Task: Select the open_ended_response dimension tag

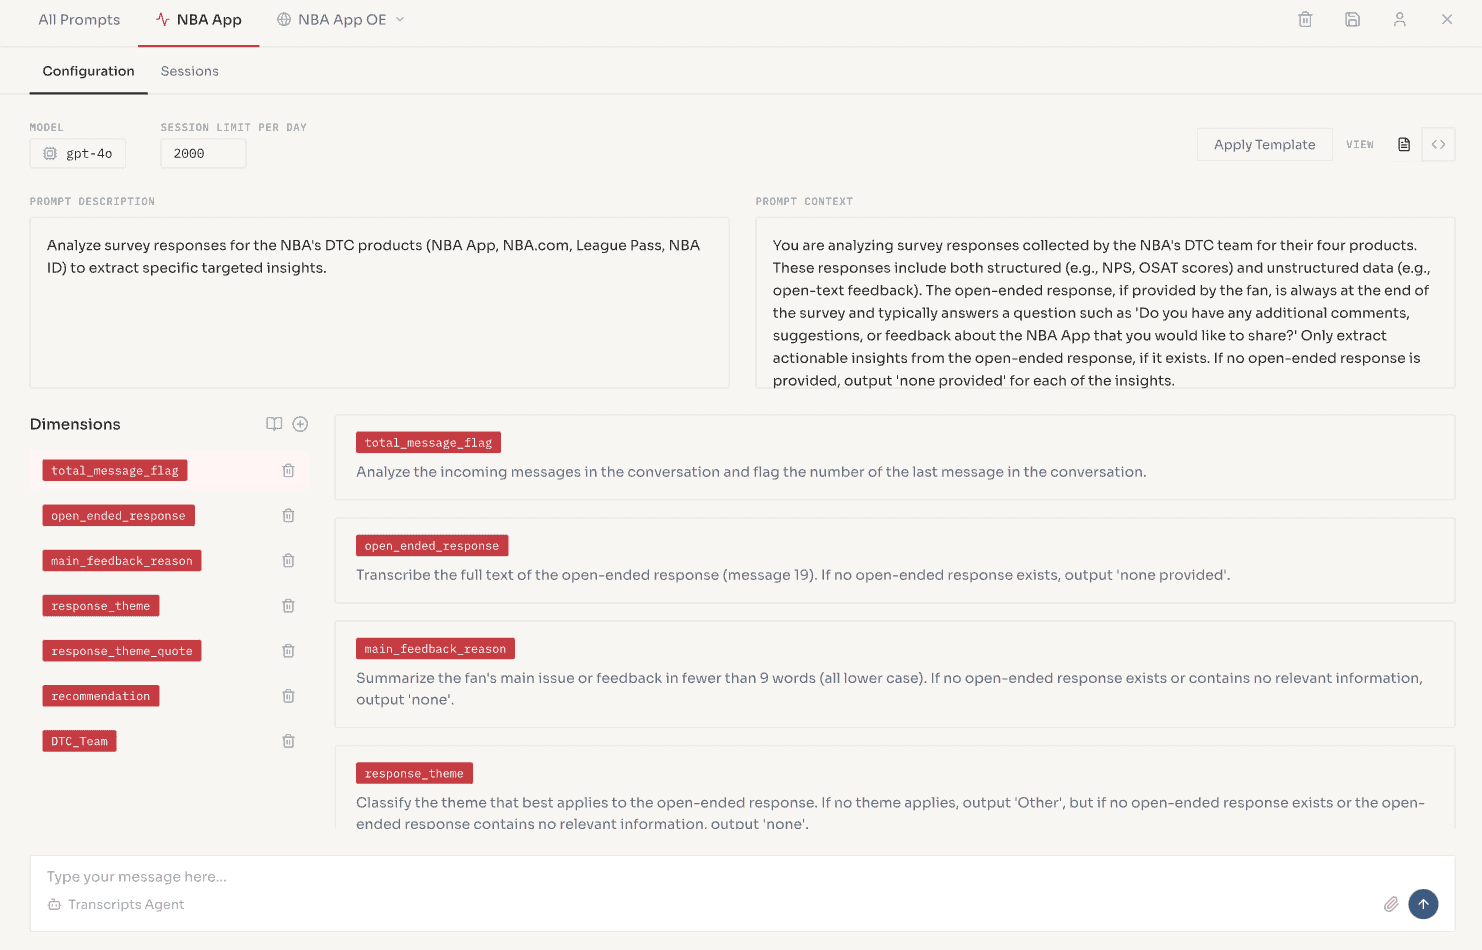Action: [118, 515]
